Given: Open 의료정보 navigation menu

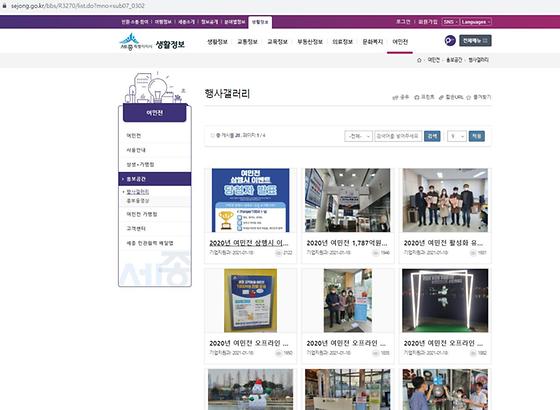Looking at the screenshot, I should (342, 42).
